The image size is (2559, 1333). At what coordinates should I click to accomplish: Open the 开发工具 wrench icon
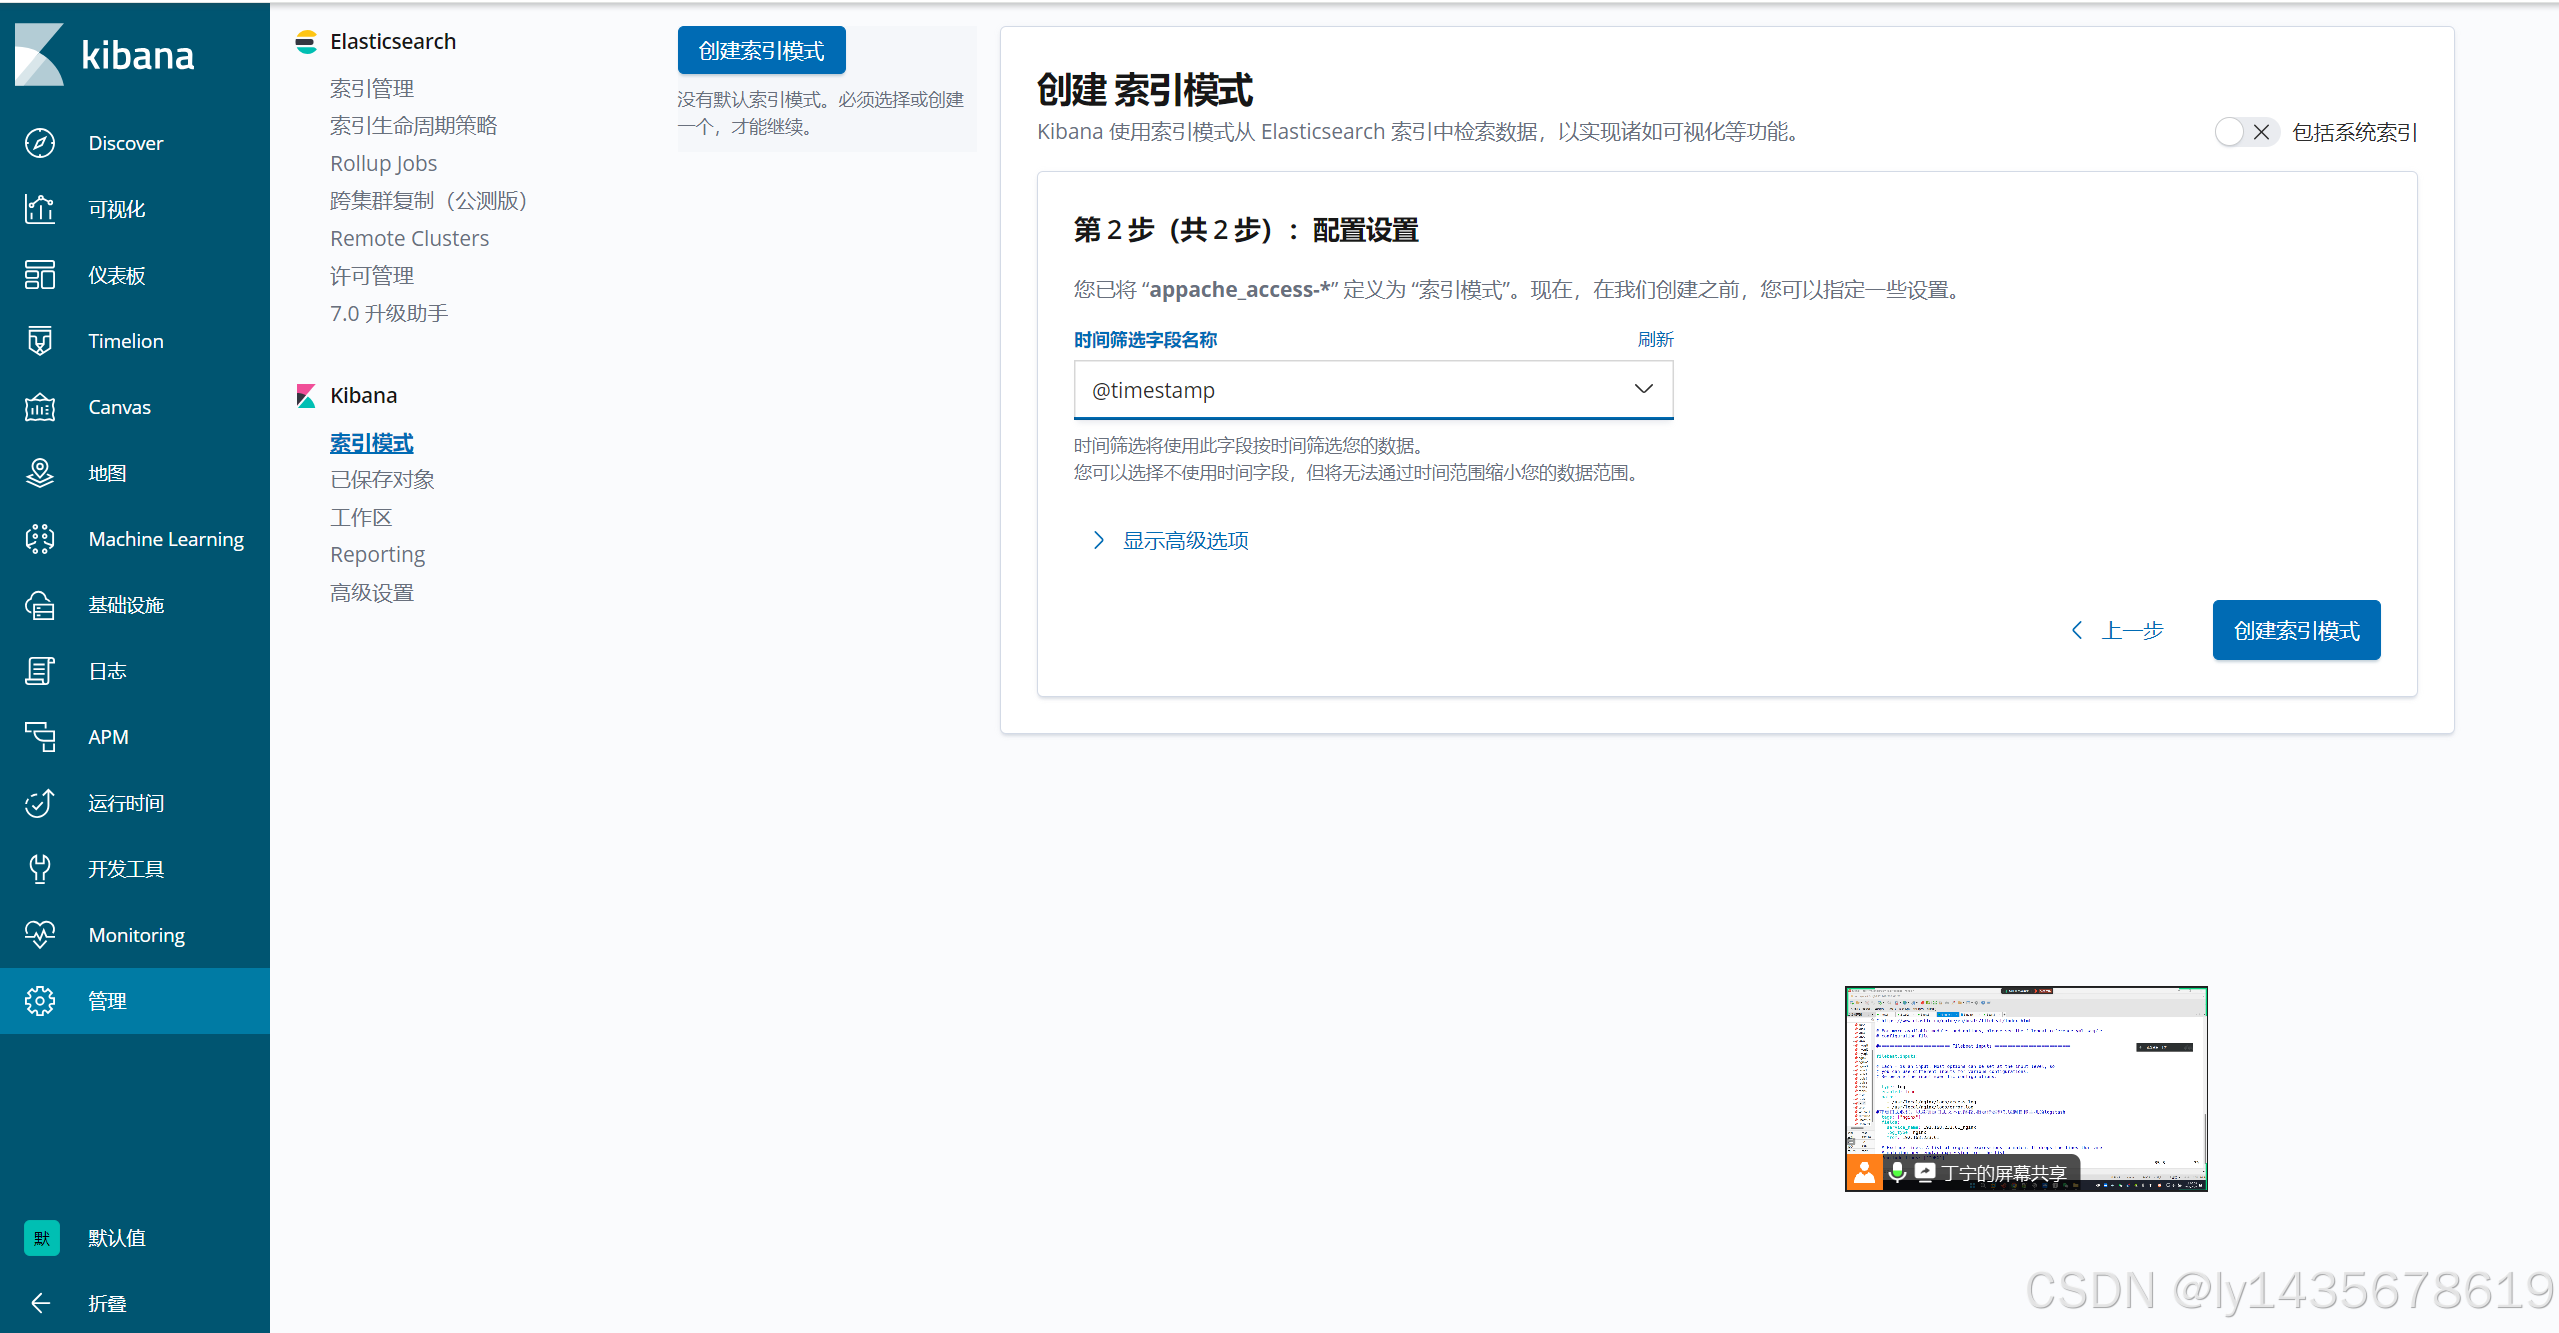40,869
